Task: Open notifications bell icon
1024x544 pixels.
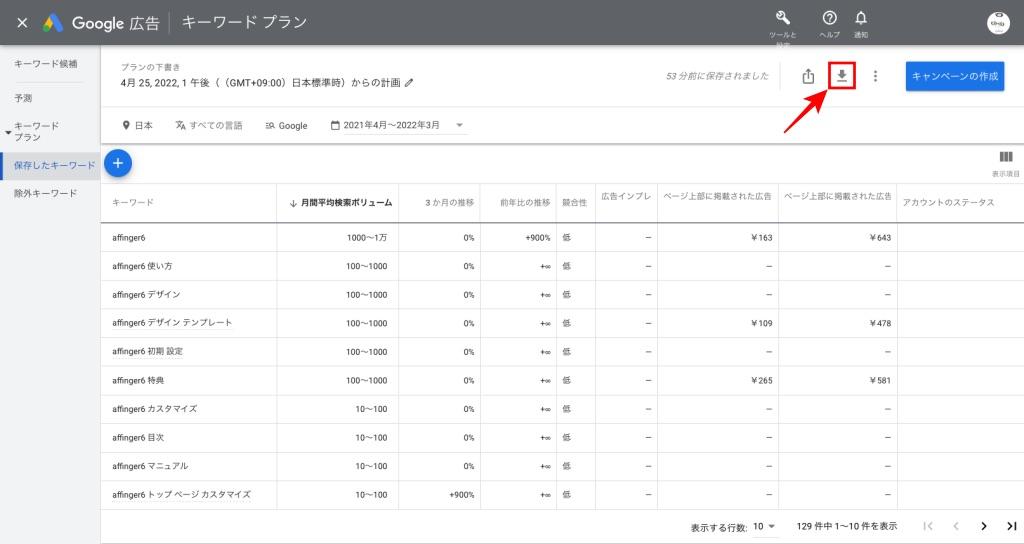Action: 861,18
